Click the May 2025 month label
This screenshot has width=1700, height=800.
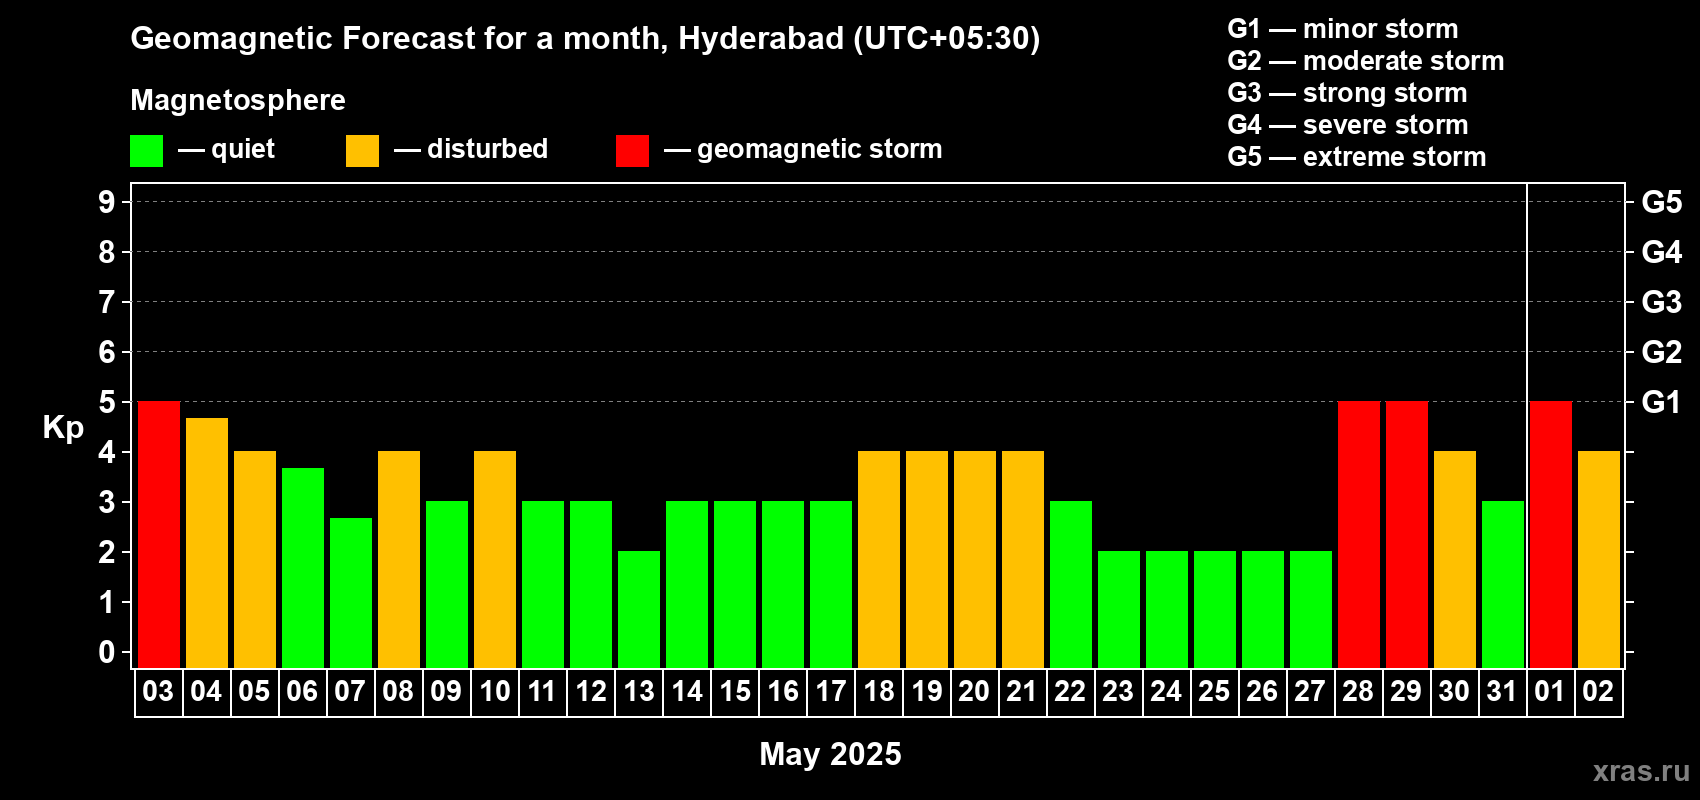tap(830, 753)
